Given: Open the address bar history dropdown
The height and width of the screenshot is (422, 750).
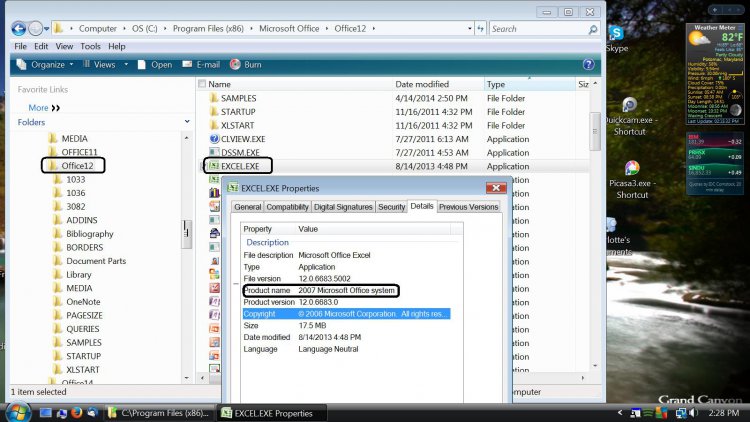Looking at the screenshot, I should [x=470, y=29].
